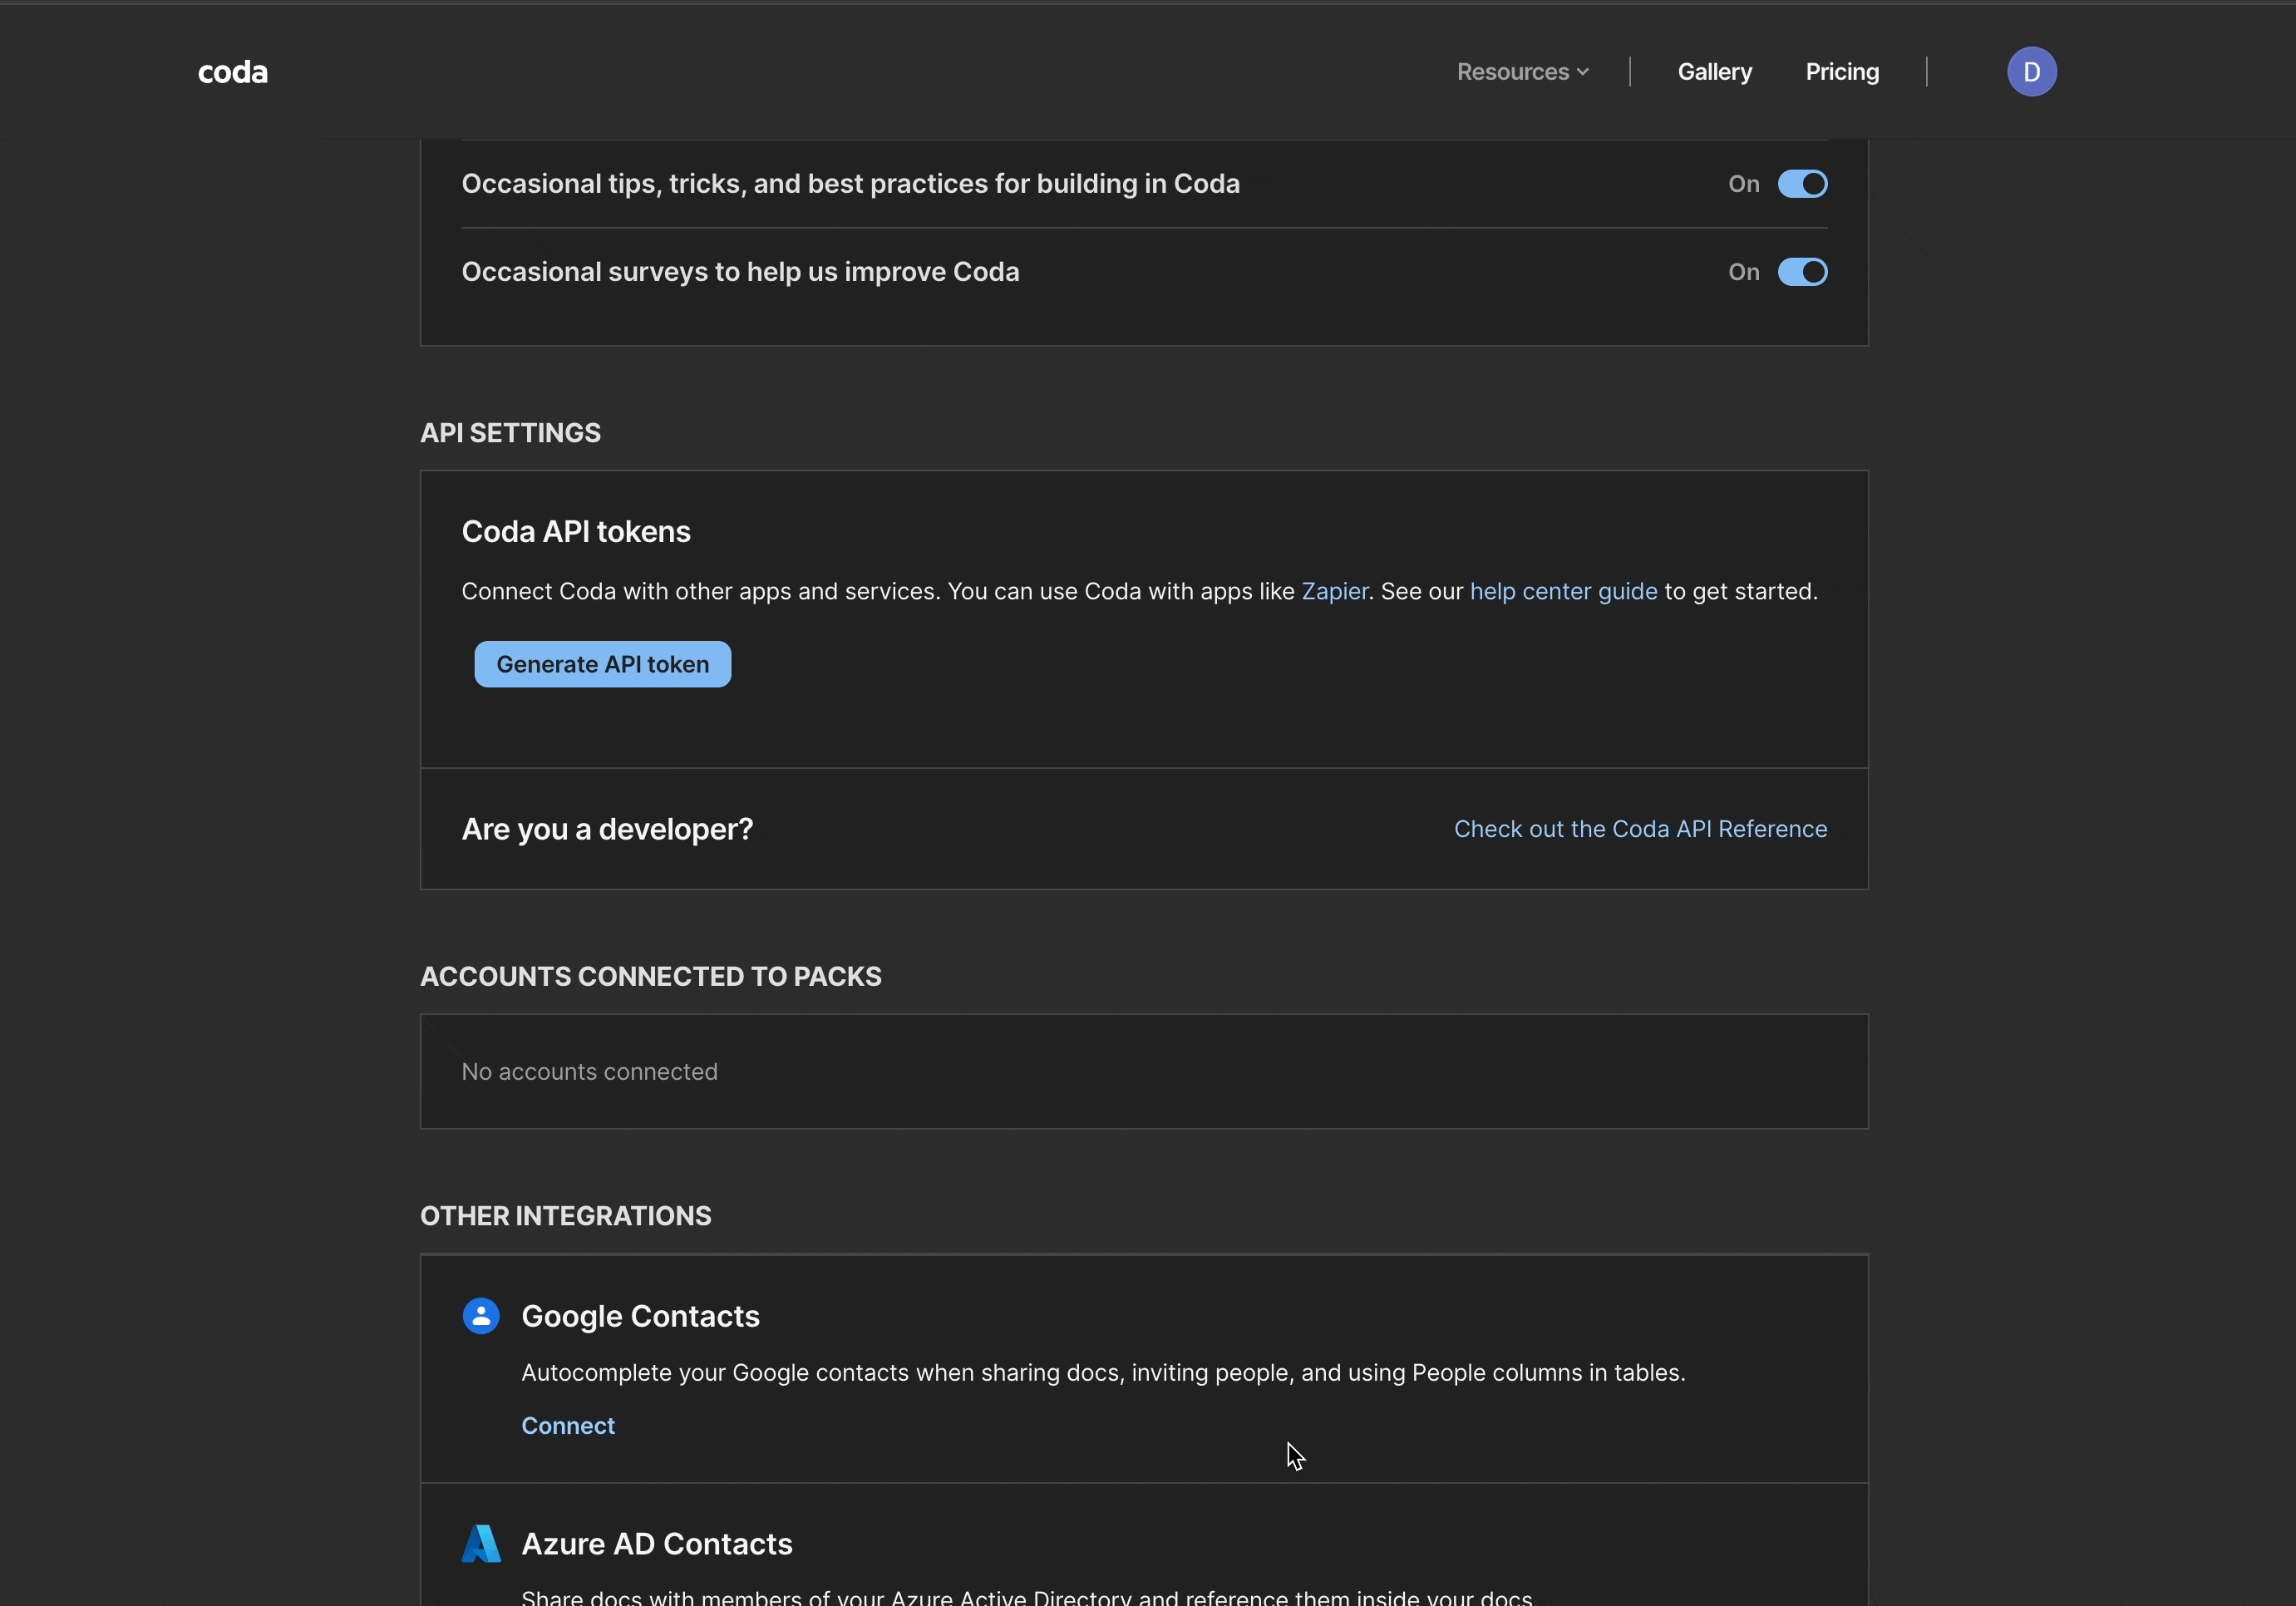
Task: Click Generate API token button
Action: 602,664
